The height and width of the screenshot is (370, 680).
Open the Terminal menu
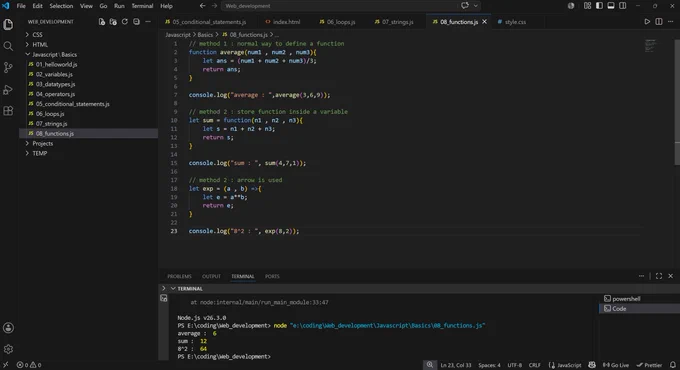tap(142, 6)
